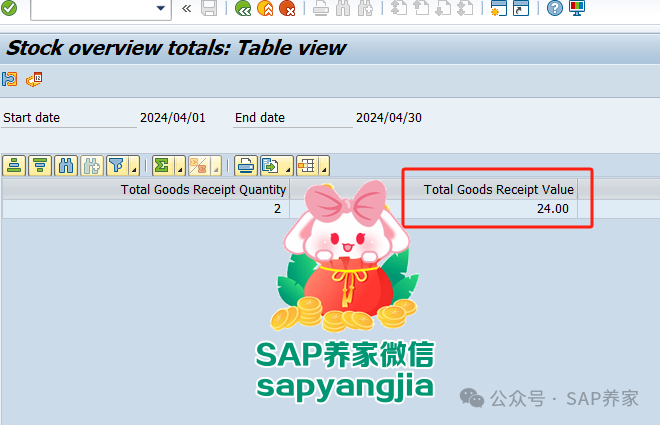Open Help question mark icon
The image size is (660, 425).
click(555, 8)
